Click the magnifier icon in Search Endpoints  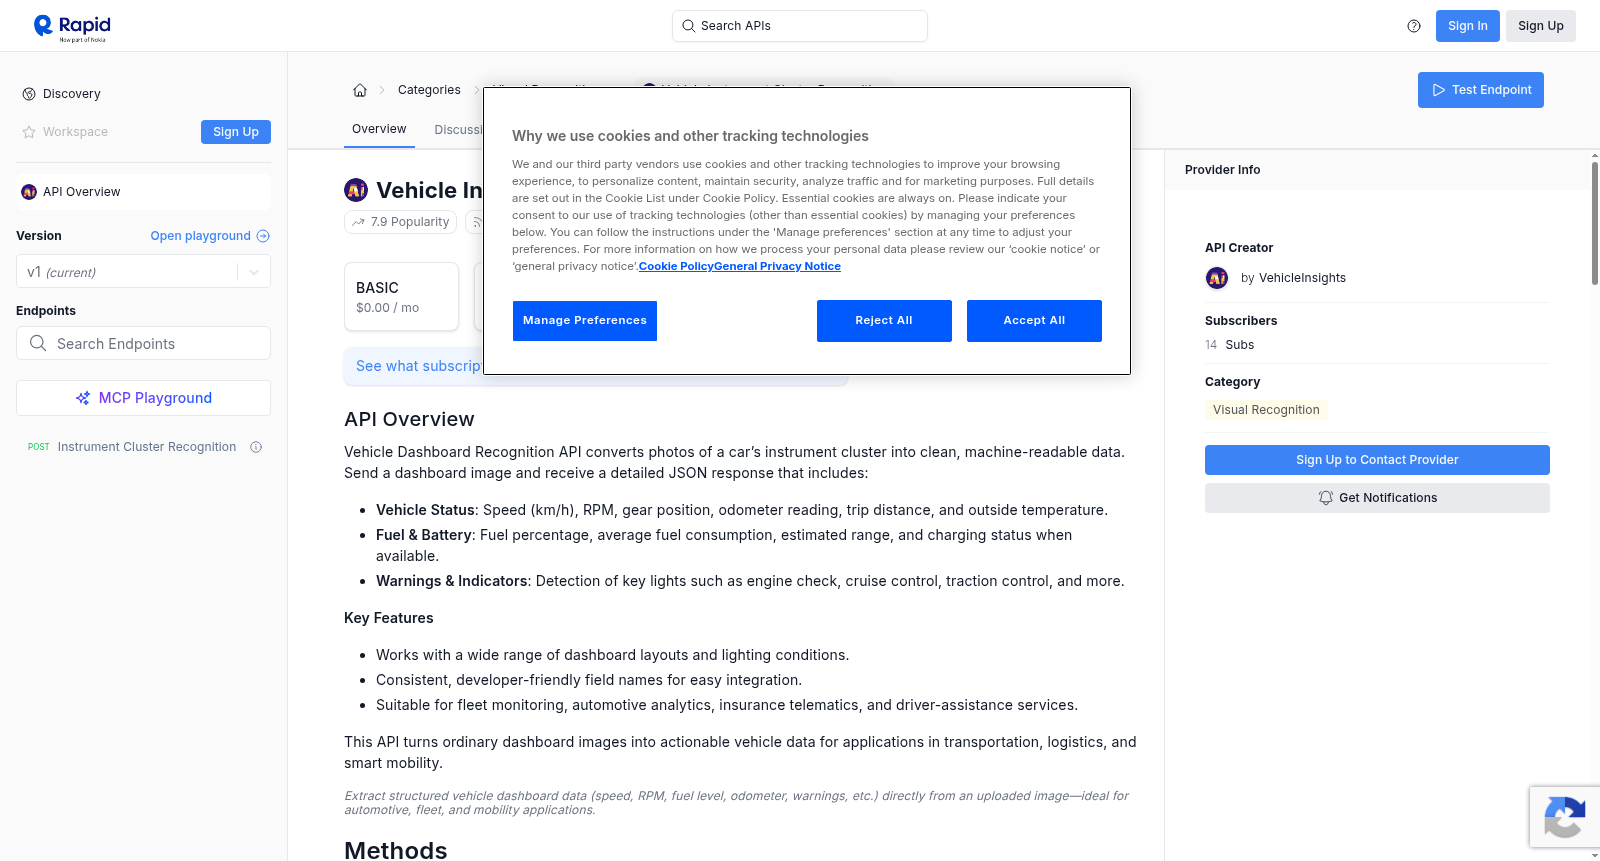click(x=38, y=343)
